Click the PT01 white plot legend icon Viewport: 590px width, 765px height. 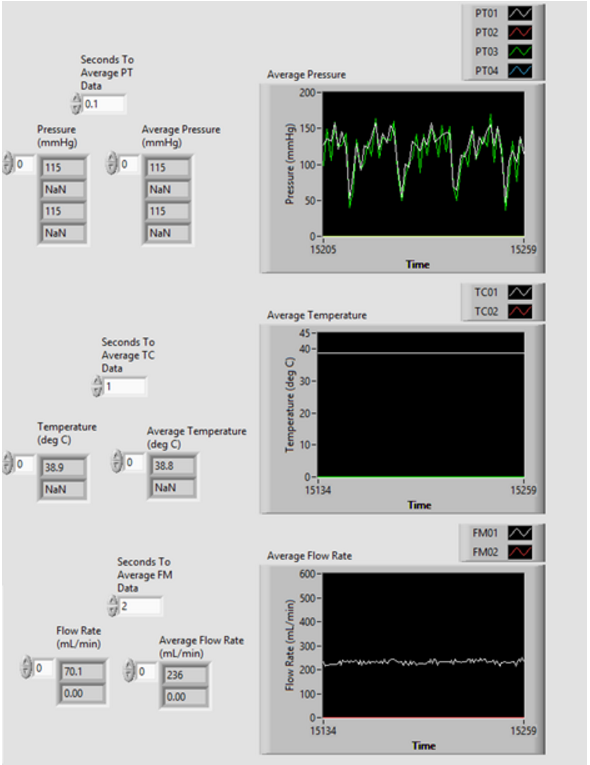tap(520, 13)
